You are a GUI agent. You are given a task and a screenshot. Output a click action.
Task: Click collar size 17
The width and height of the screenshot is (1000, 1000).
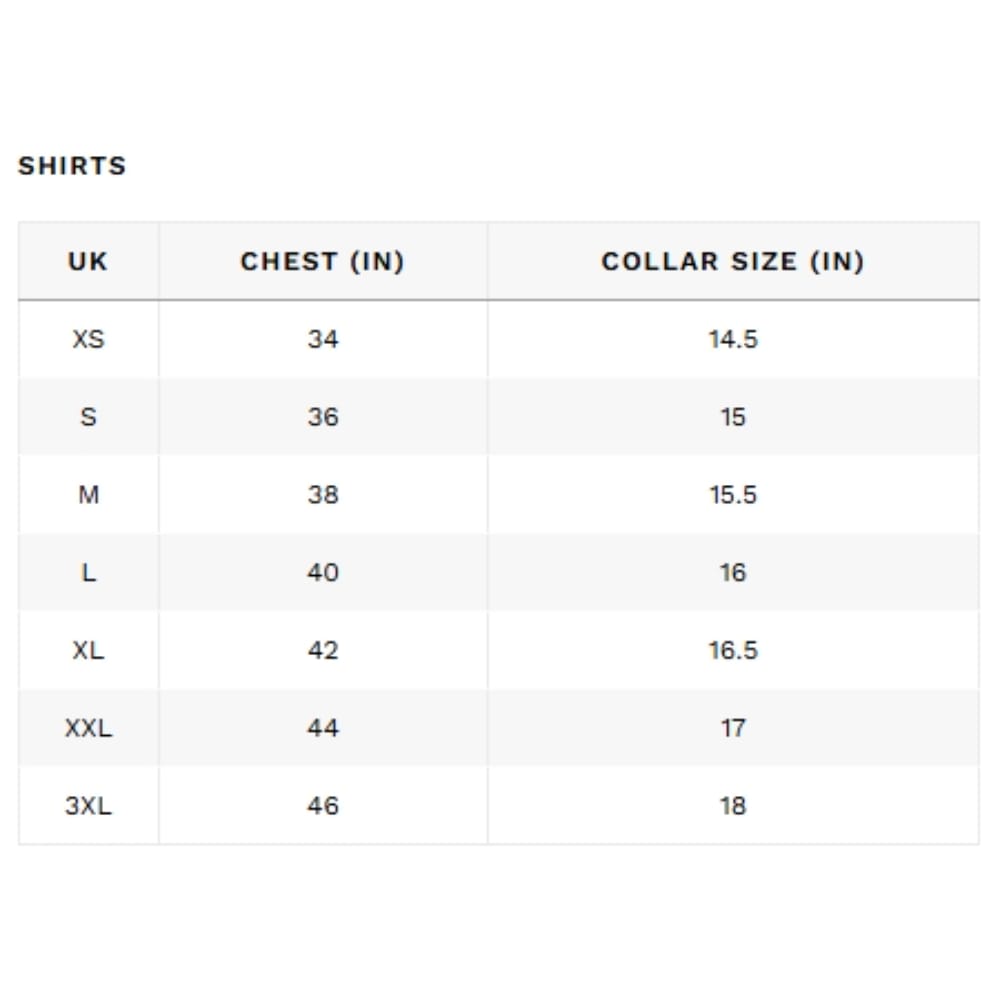[733, 728]
